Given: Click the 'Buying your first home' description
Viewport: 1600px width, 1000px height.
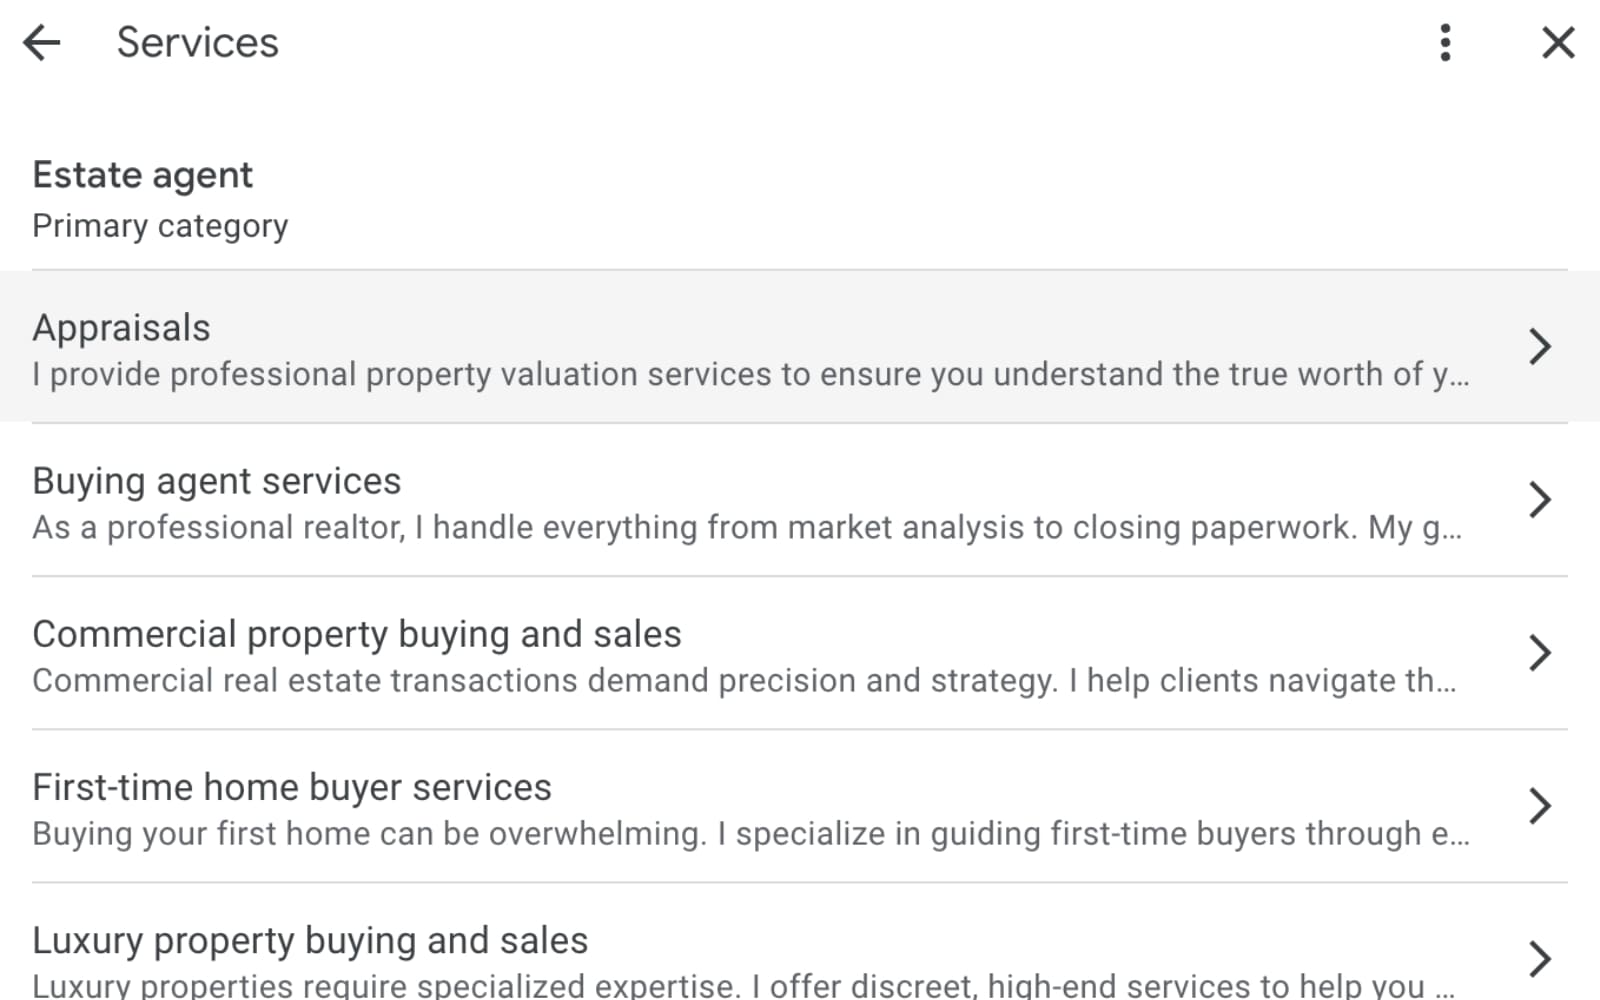Looking at the screenshot, I should pyautogui.click(x=750, y=833).
